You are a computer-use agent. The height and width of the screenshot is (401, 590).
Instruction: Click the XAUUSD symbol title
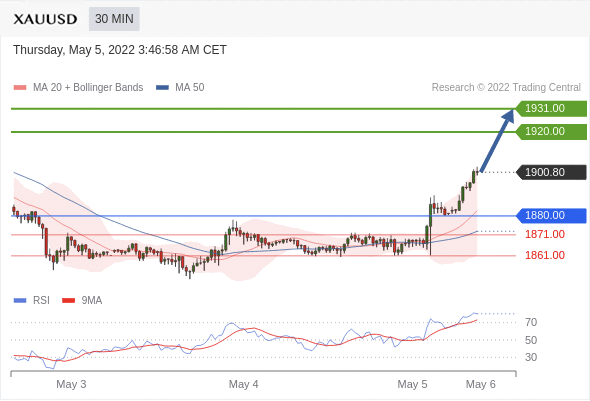point(45,19)
